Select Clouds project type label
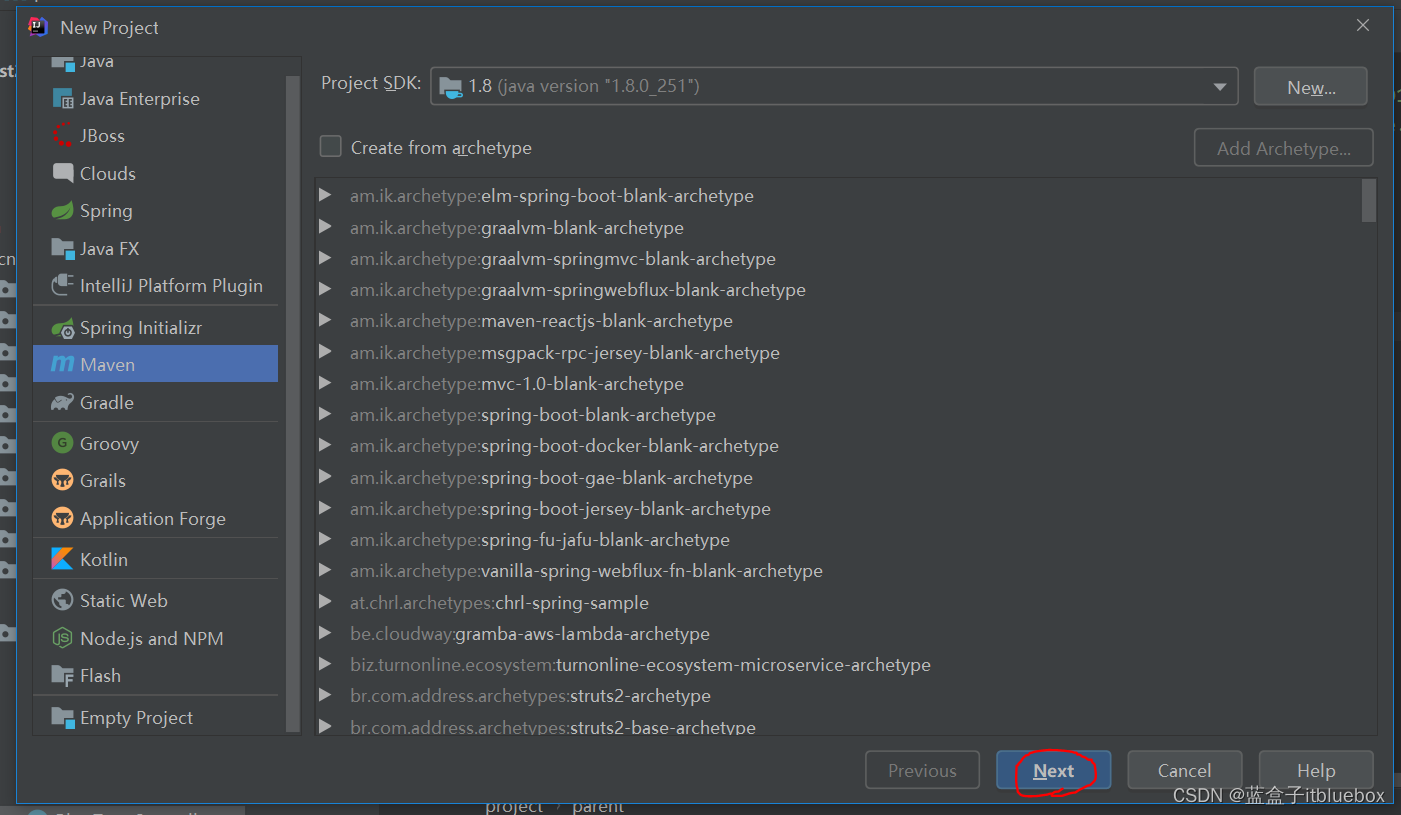Screen dimensions: 1401x815 coord(108,173)
